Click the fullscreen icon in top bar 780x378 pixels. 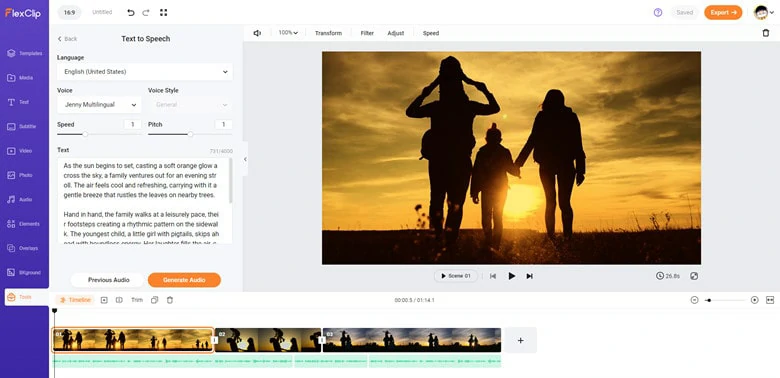point(163,12)
